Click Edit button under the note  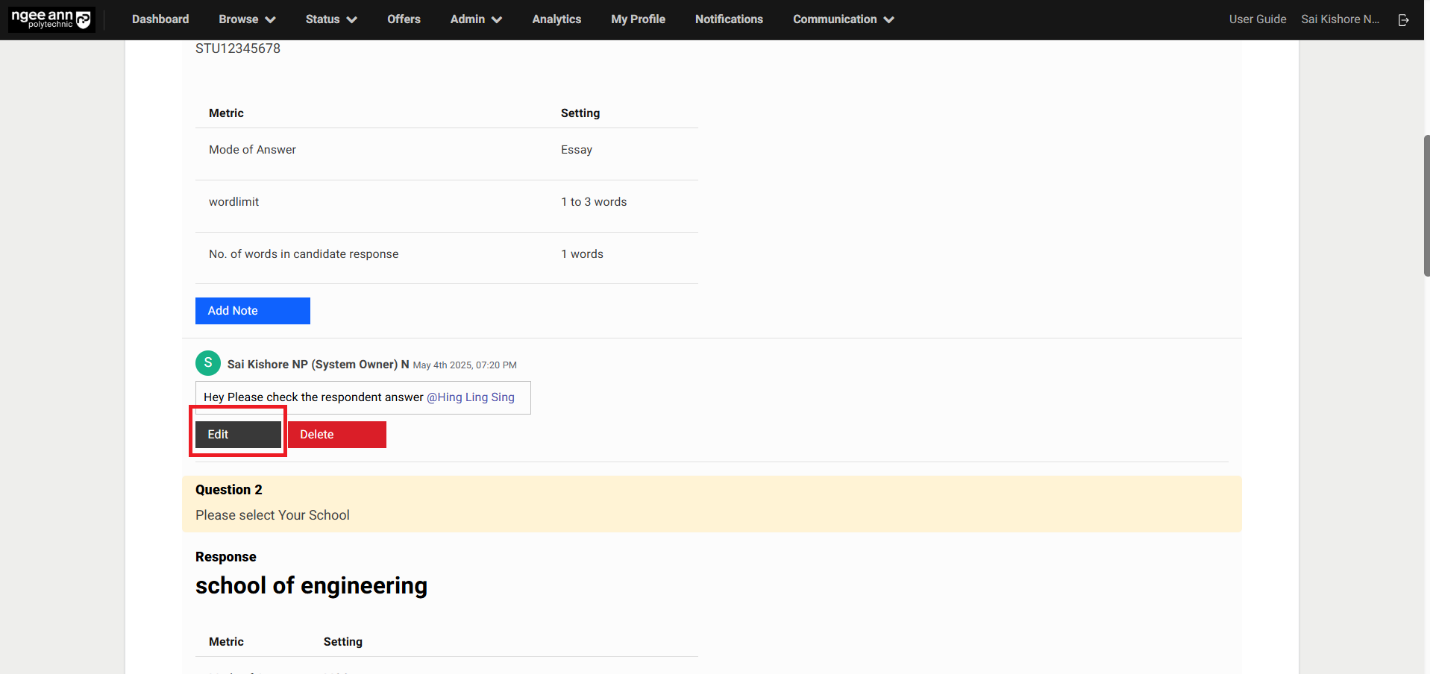point(238,434)
